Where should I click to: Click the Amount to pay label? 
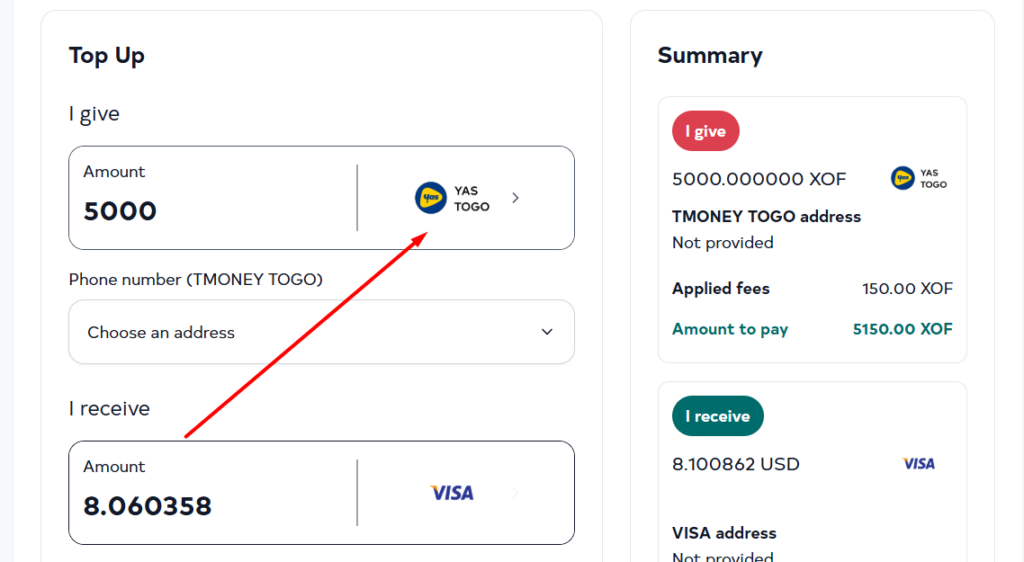point(730,329)
